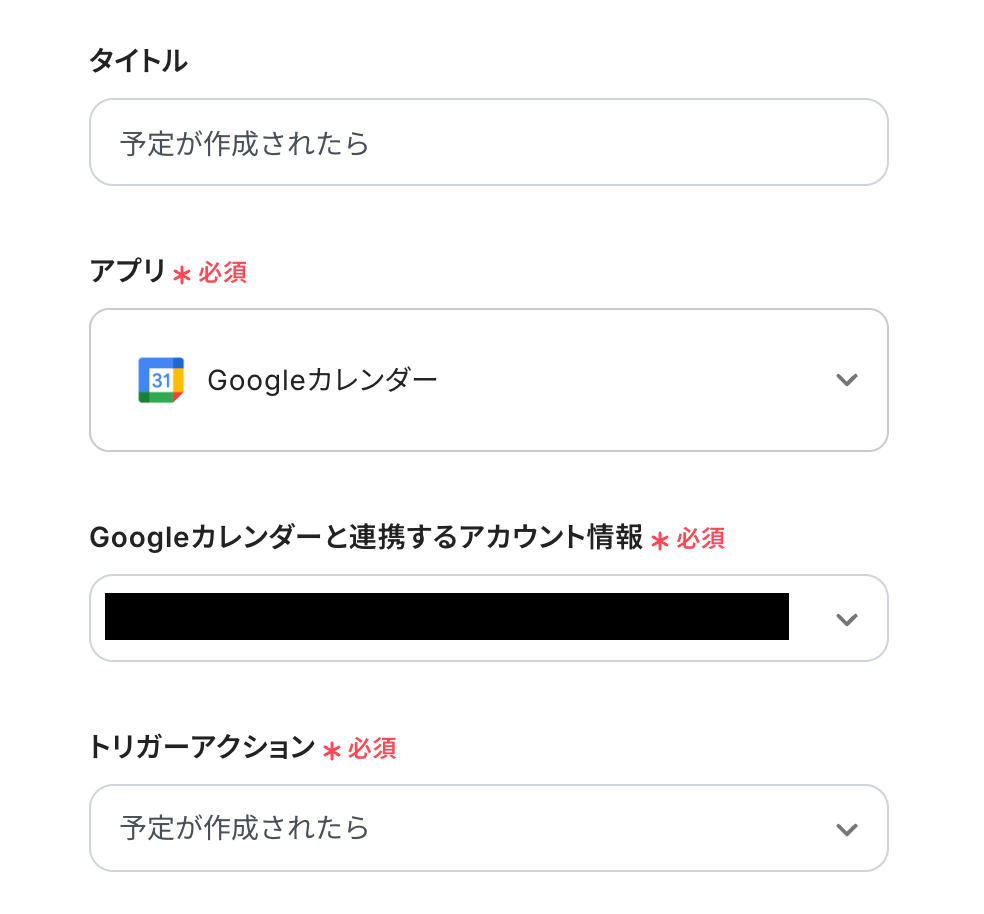Click the Google Calendar app icon
The width and height of the screenshot is (984, 914).
(160, 380)
